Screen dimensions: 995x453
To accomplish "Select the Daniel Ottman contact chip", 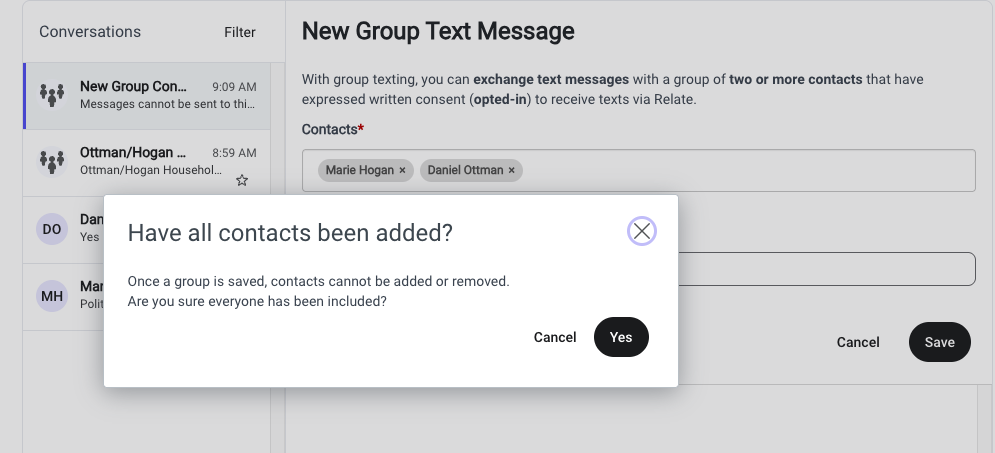I will click(465, 170).
